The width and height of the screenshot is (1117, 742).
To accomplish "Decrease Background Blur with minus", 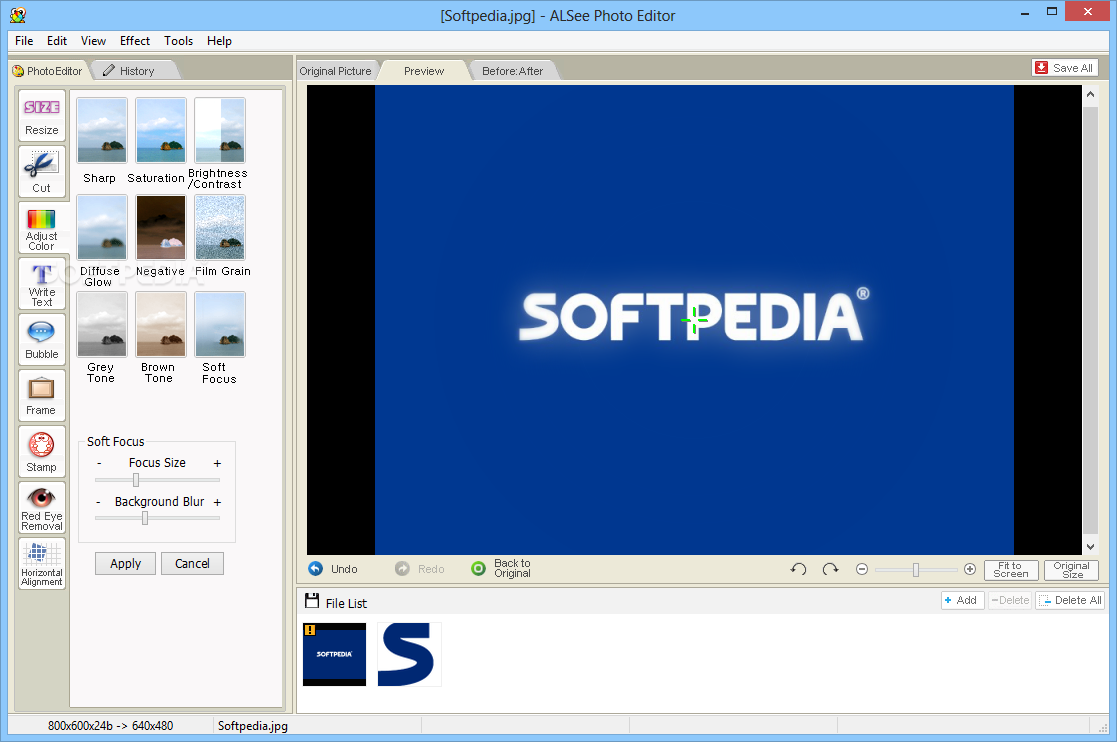I will pos(98,502).
